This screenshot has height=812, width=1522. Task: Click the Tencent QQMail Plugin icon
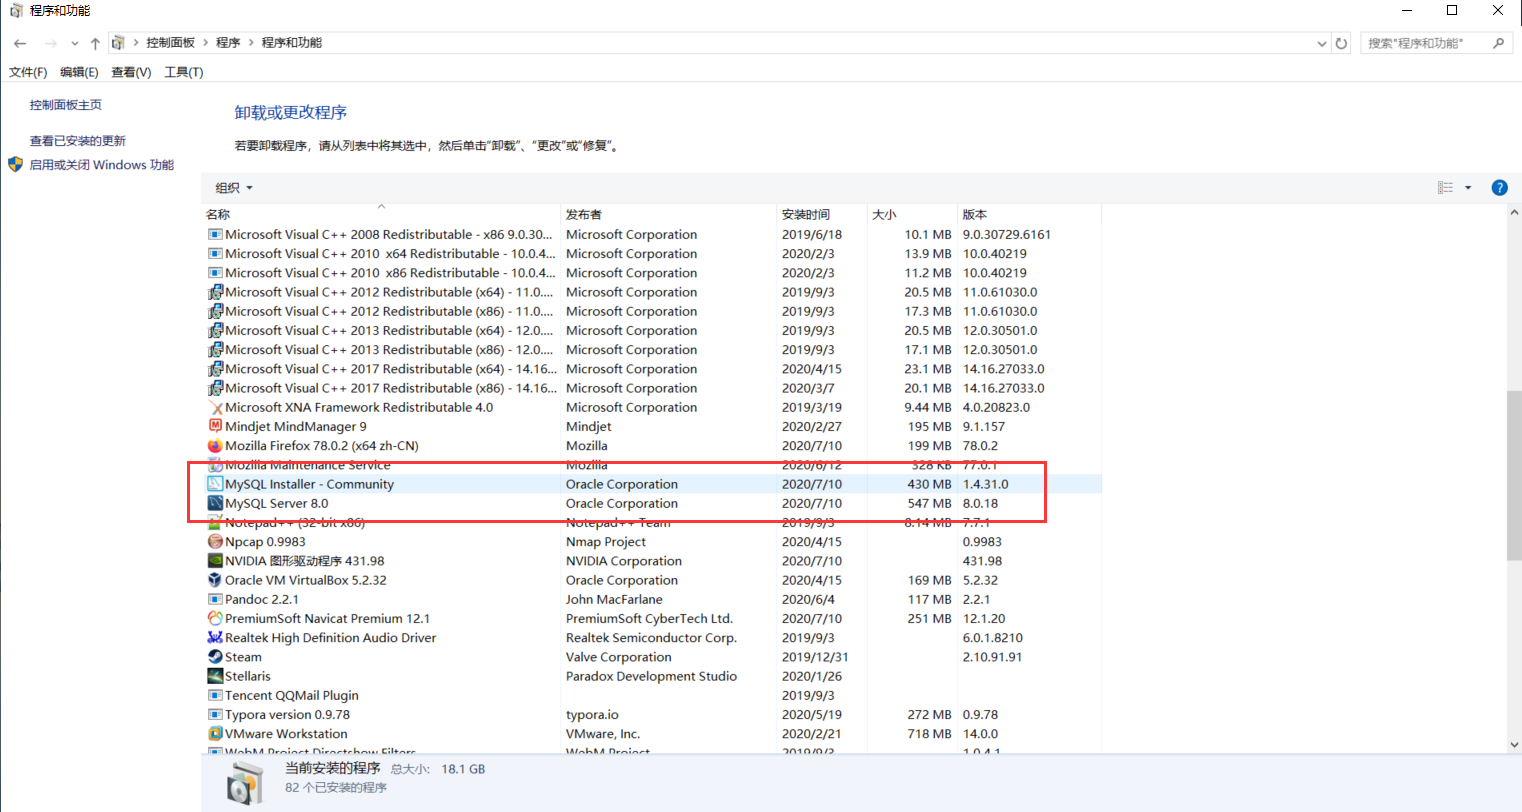[x=215, y=695]
